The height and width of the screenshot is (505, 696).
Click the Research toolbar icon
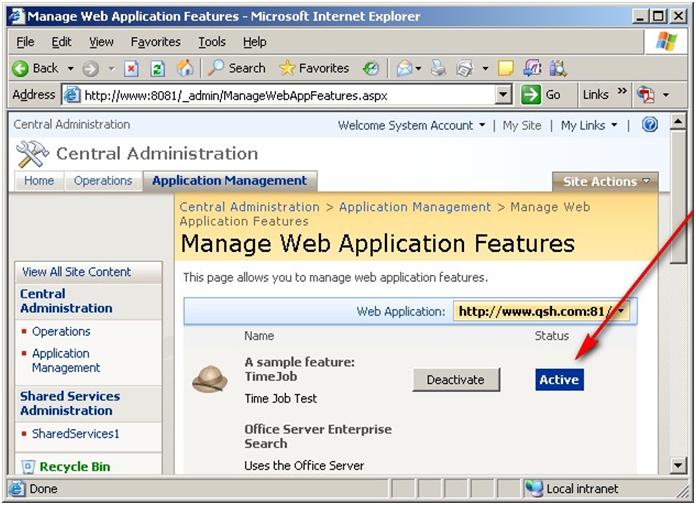(x=532, y=68)
